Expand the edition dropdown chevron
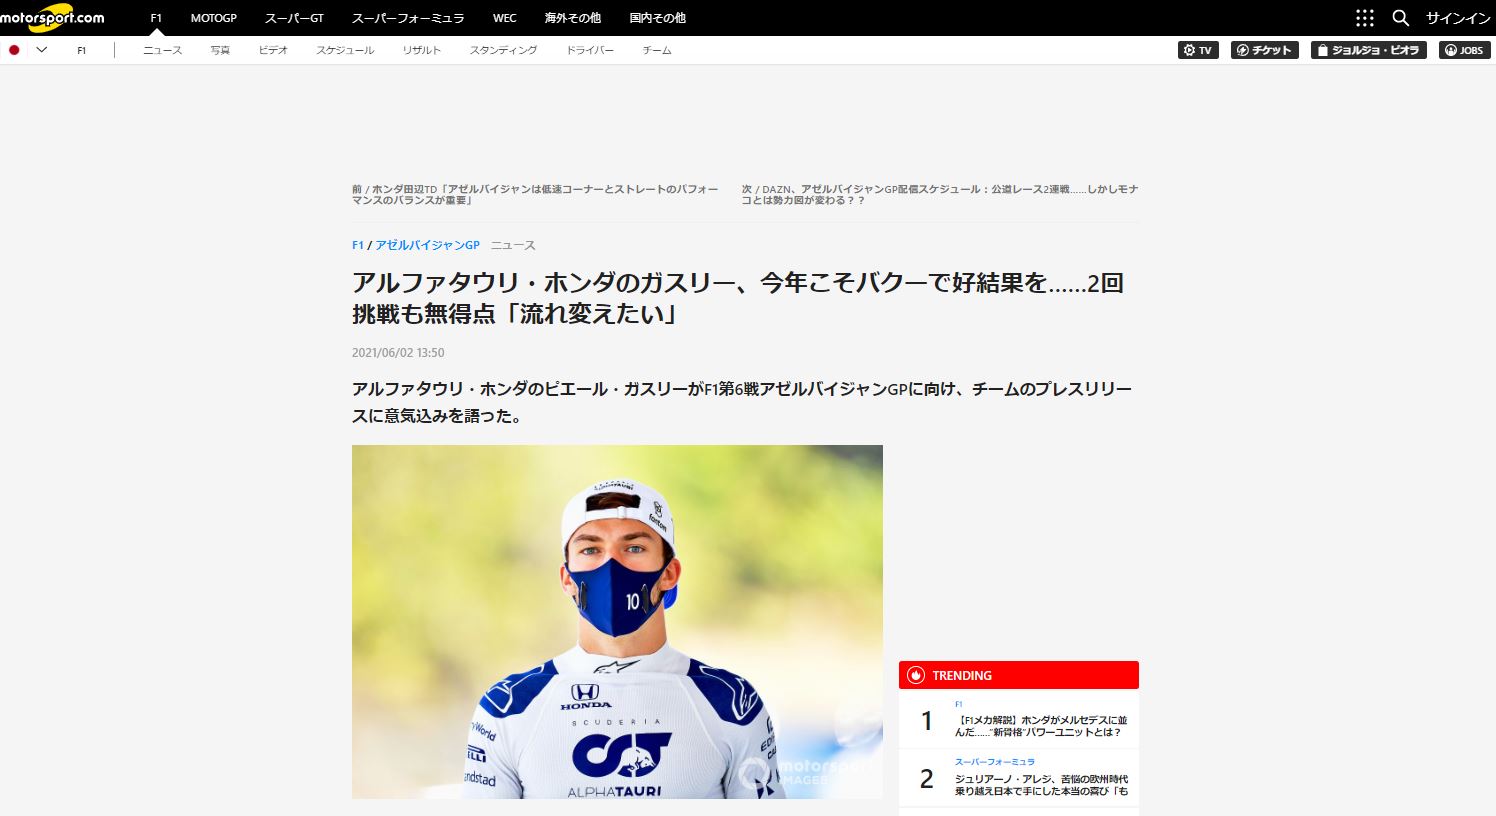The width and height of the screenshot is (1496, 816). pos(41,50)
